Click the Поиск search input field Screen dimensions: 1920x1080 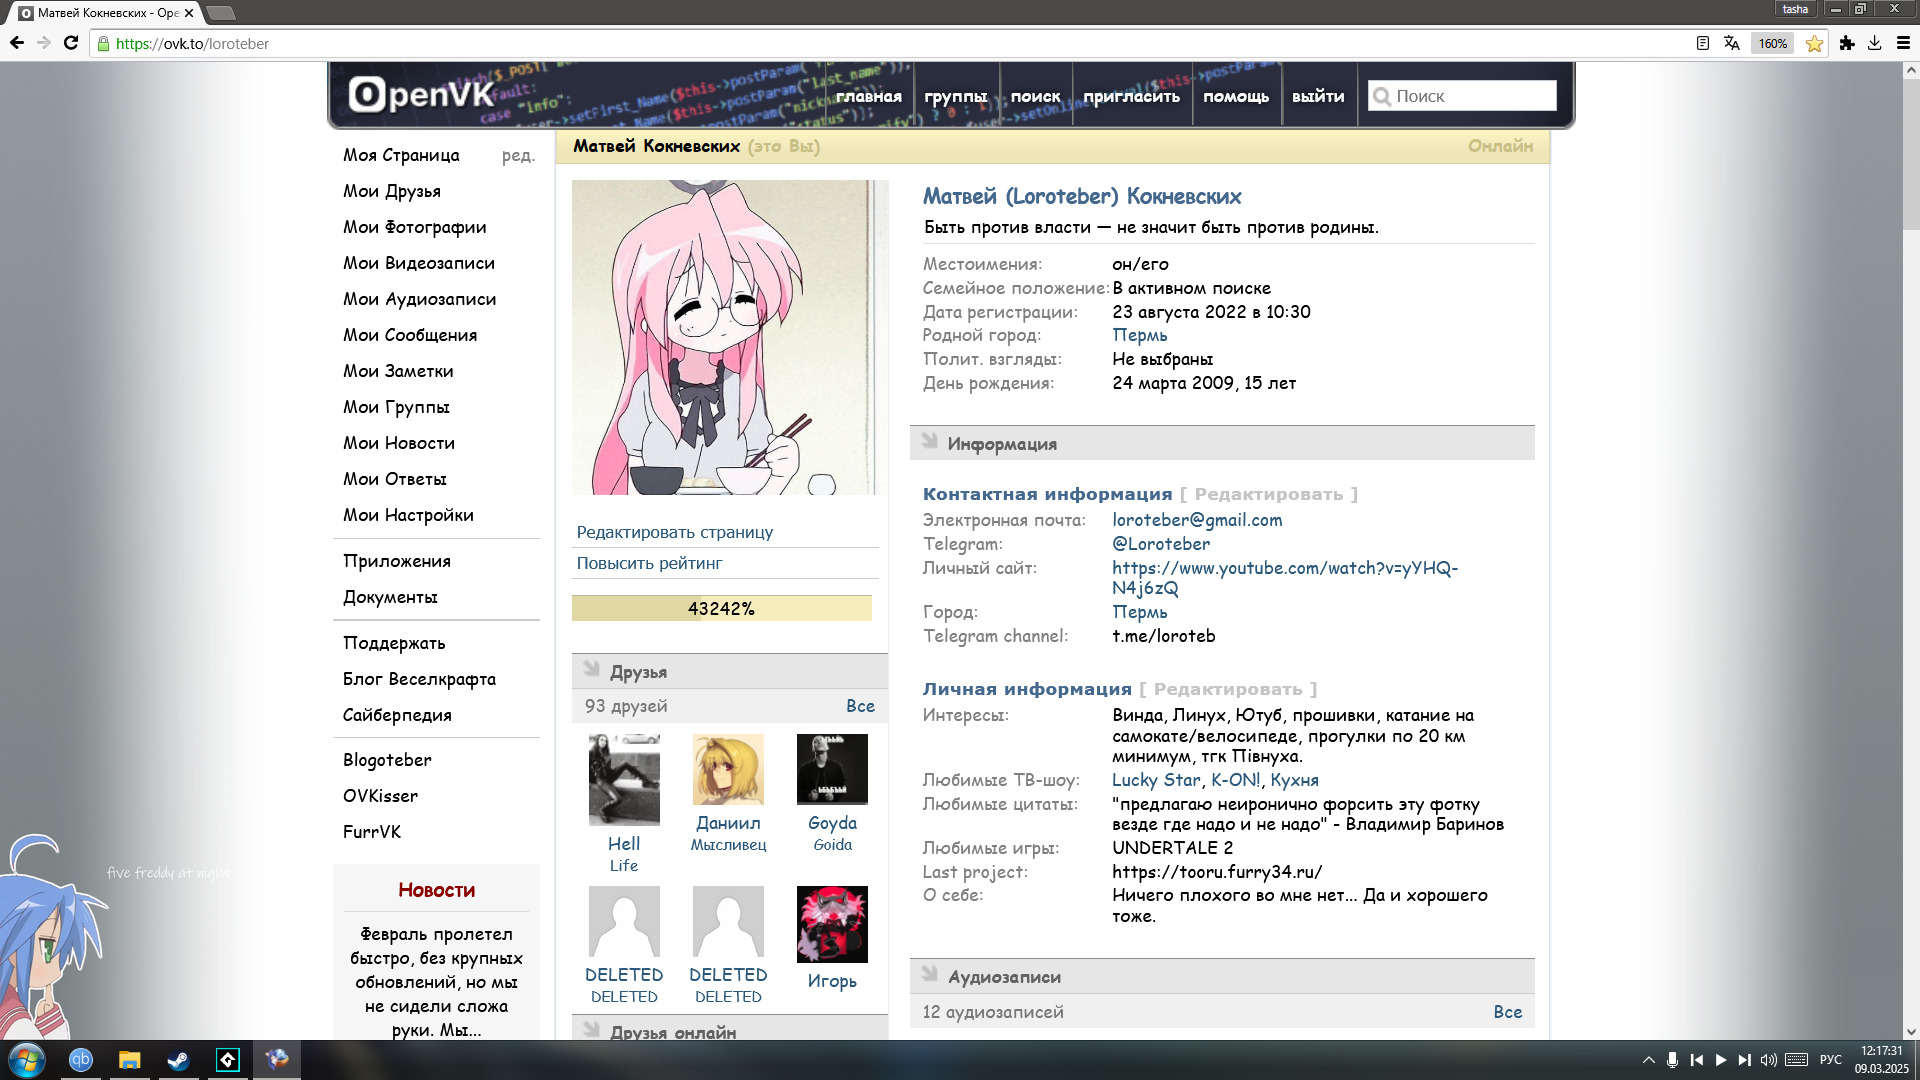(1470, 96)
